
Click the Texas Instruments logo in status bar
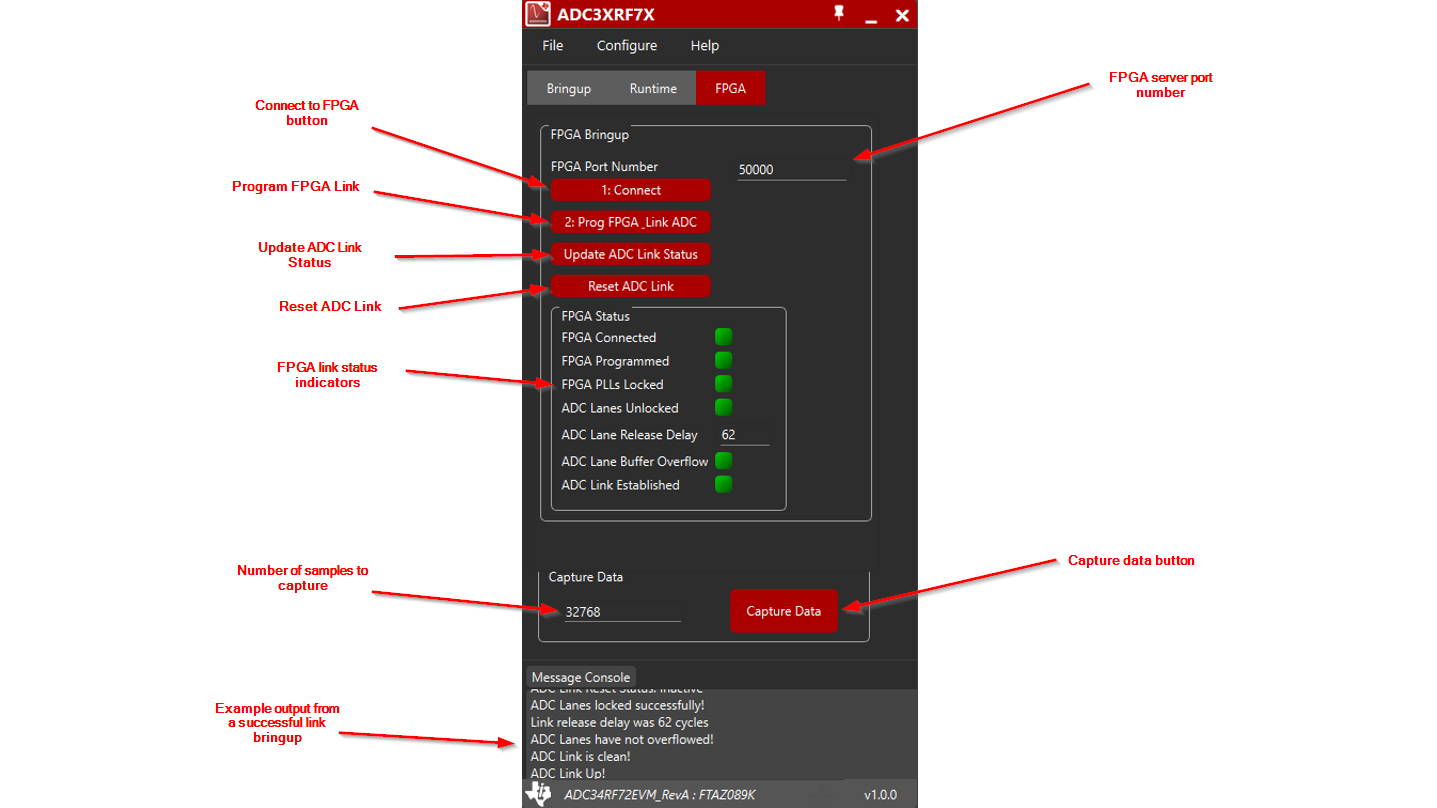538,794
